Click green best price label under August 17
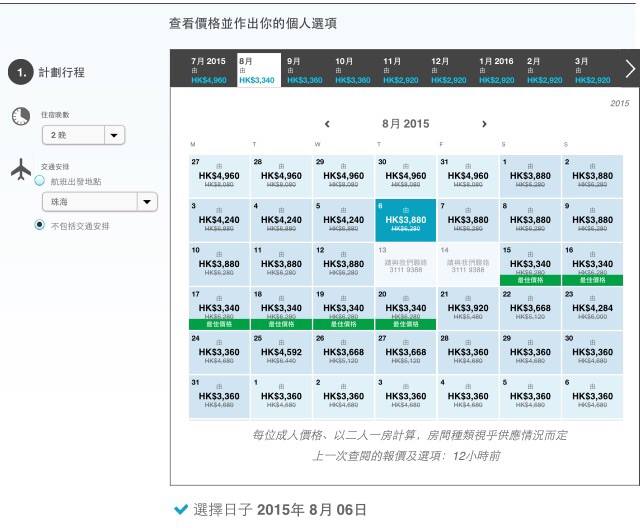The width and height of the screenshot is (640, 528). (x=218, y=324)
